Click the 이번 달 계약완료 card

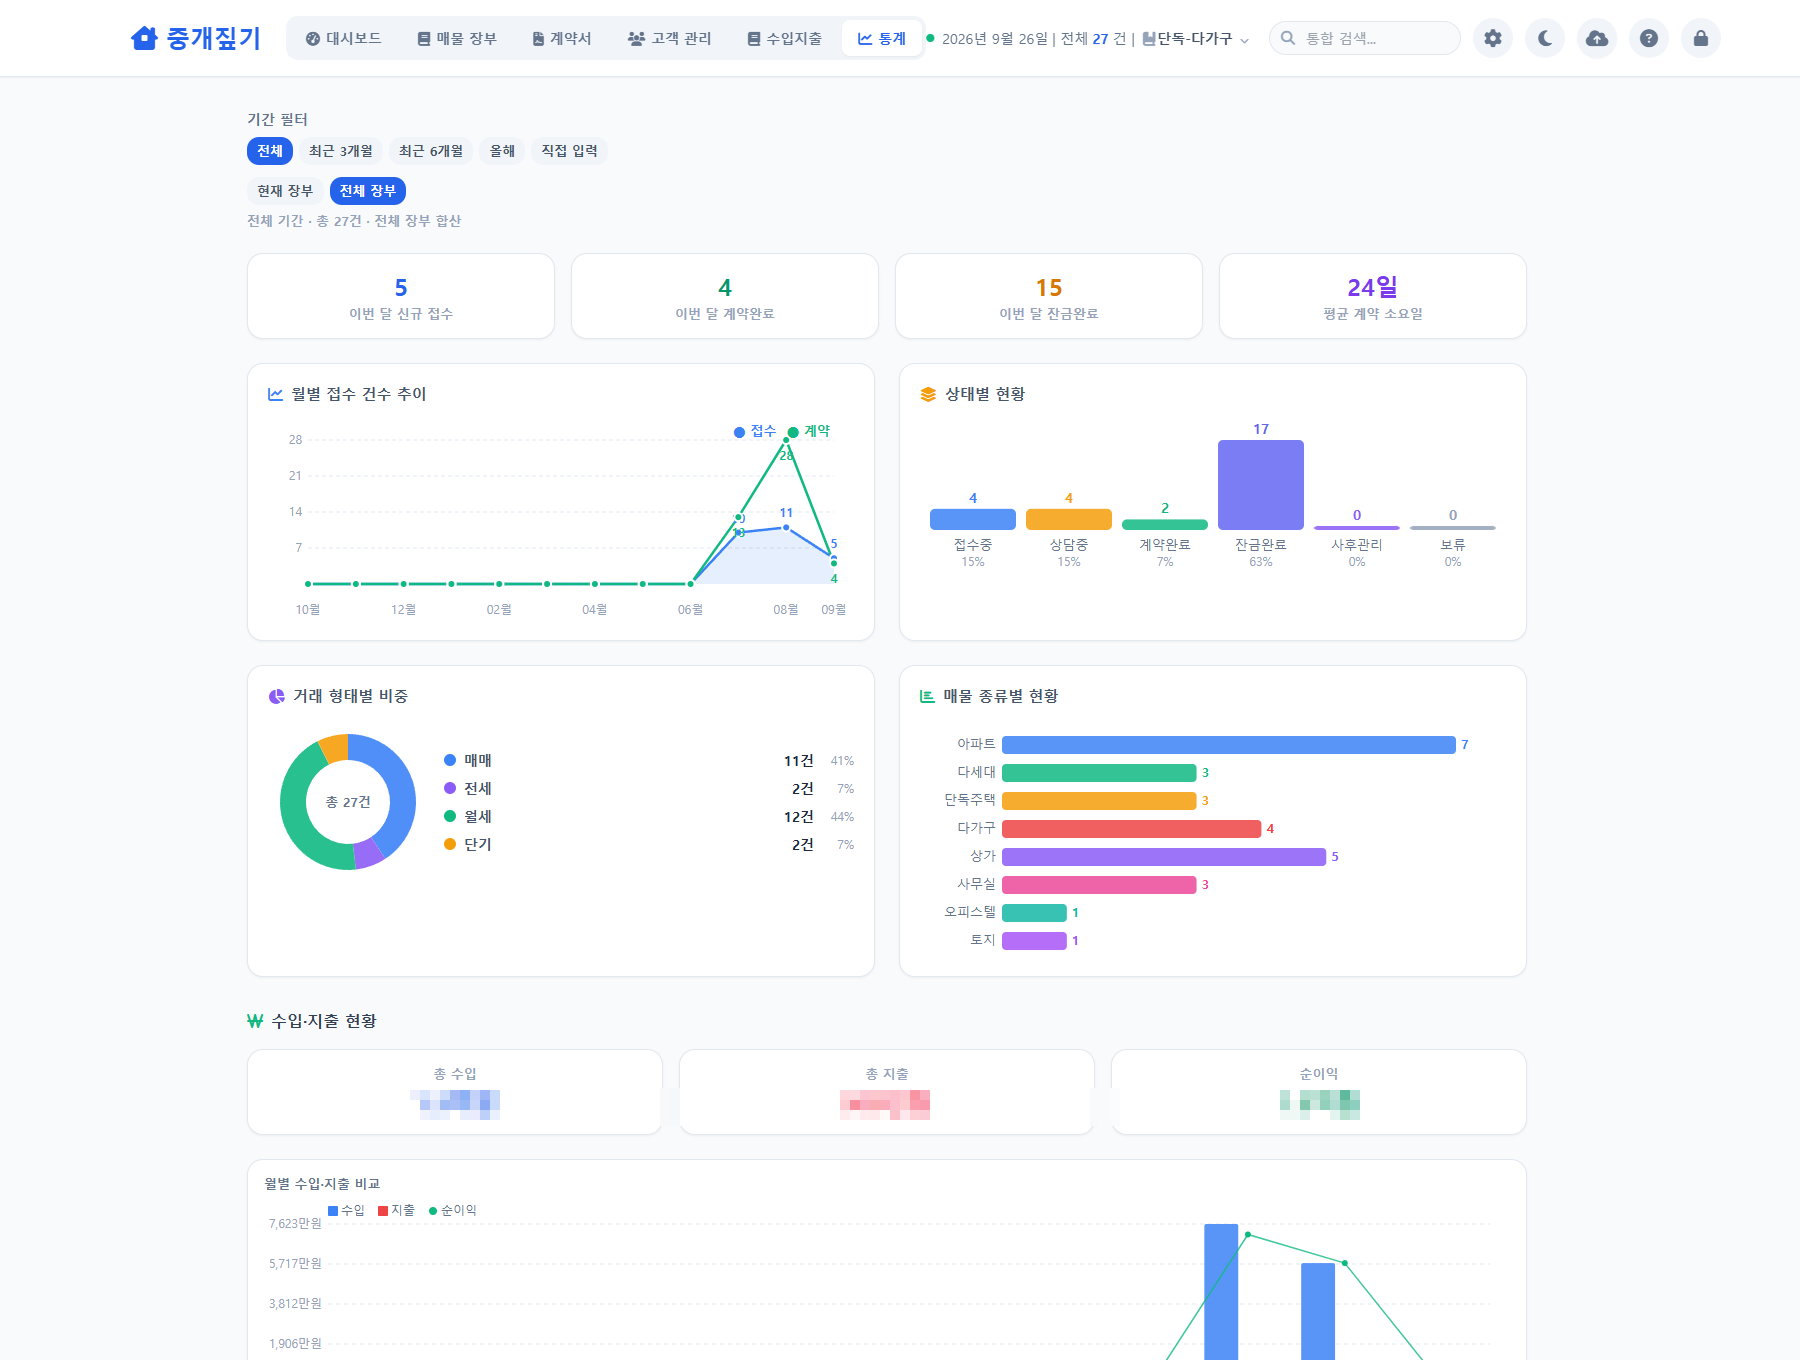coord(725,296)
